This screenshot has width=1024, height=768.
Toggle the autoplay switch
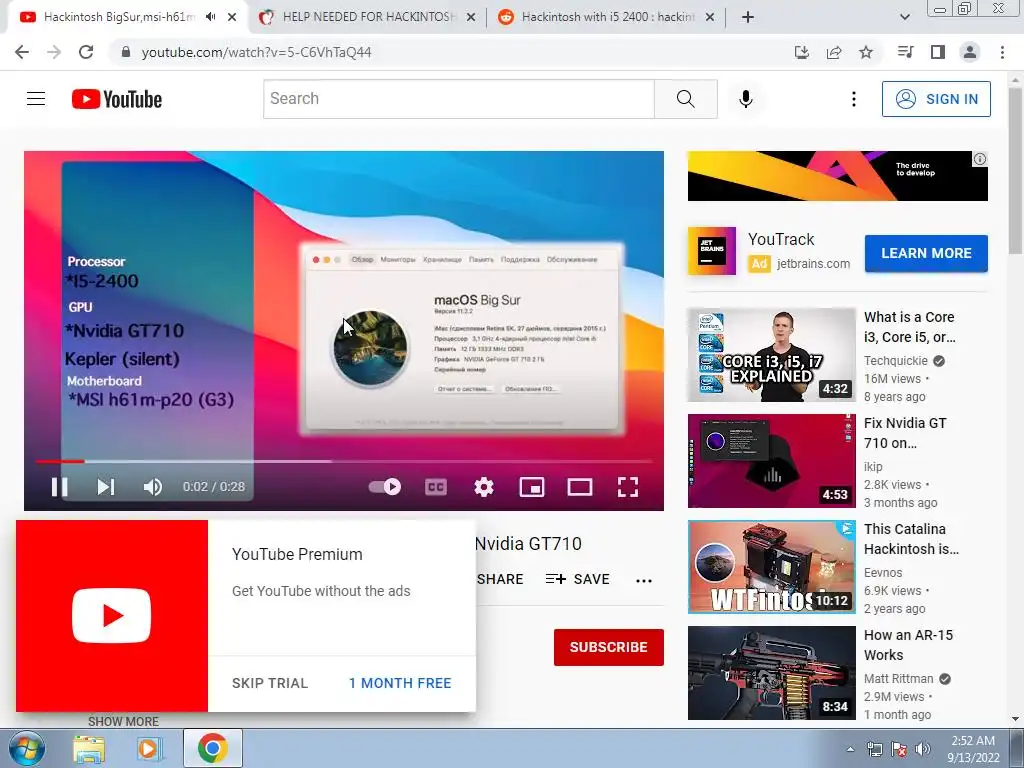click(x=385, y=487)
